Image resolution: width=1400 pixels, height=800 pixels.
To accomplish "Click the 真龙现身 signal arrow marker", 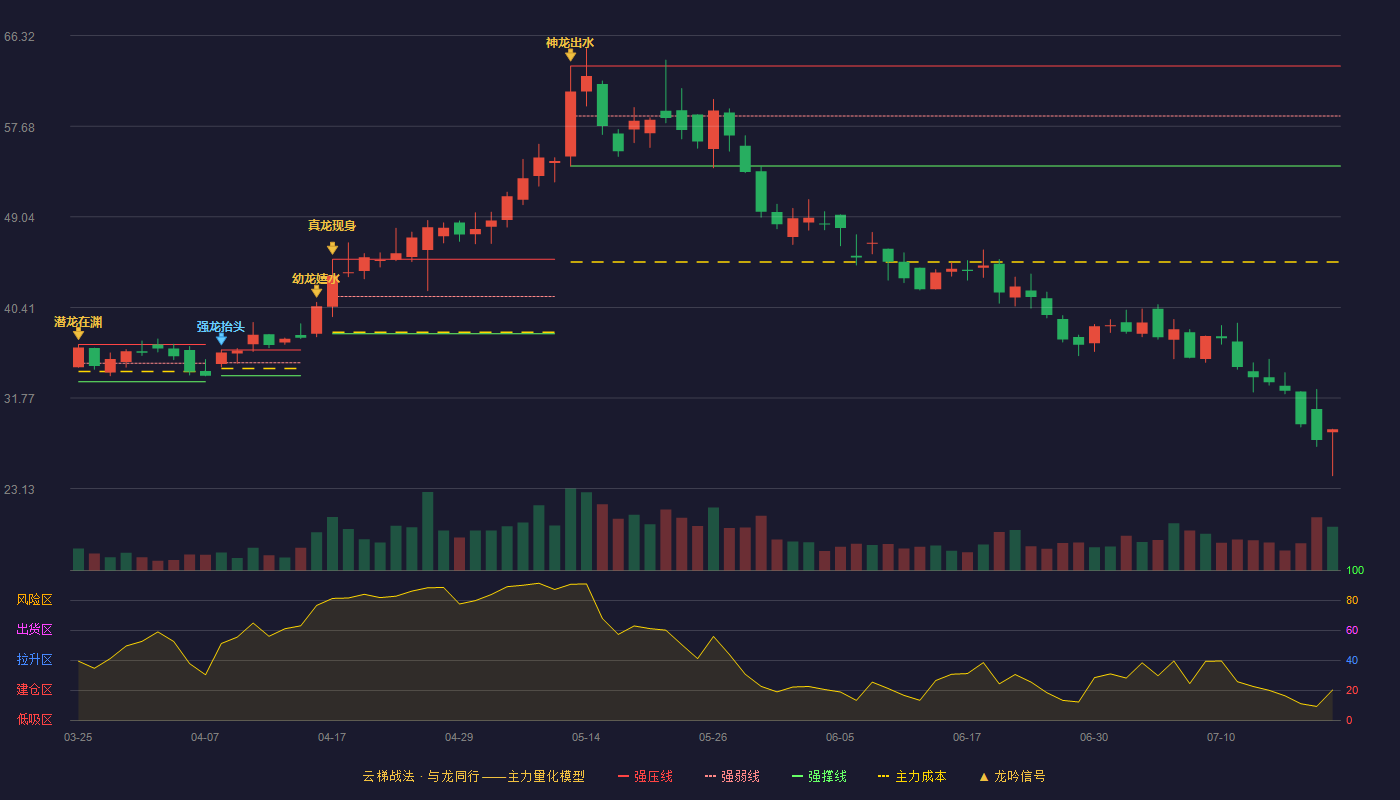I will click(332, 248).
